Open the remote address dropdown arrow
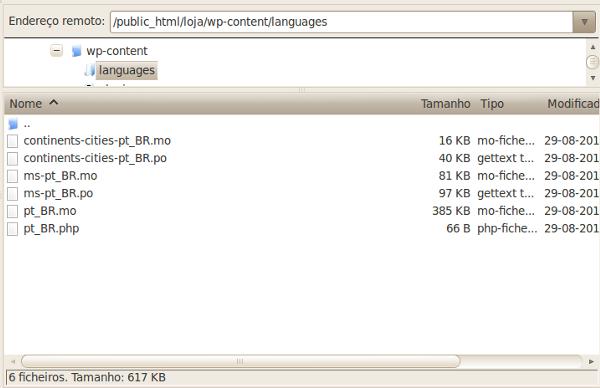 (x=584, y=22)
